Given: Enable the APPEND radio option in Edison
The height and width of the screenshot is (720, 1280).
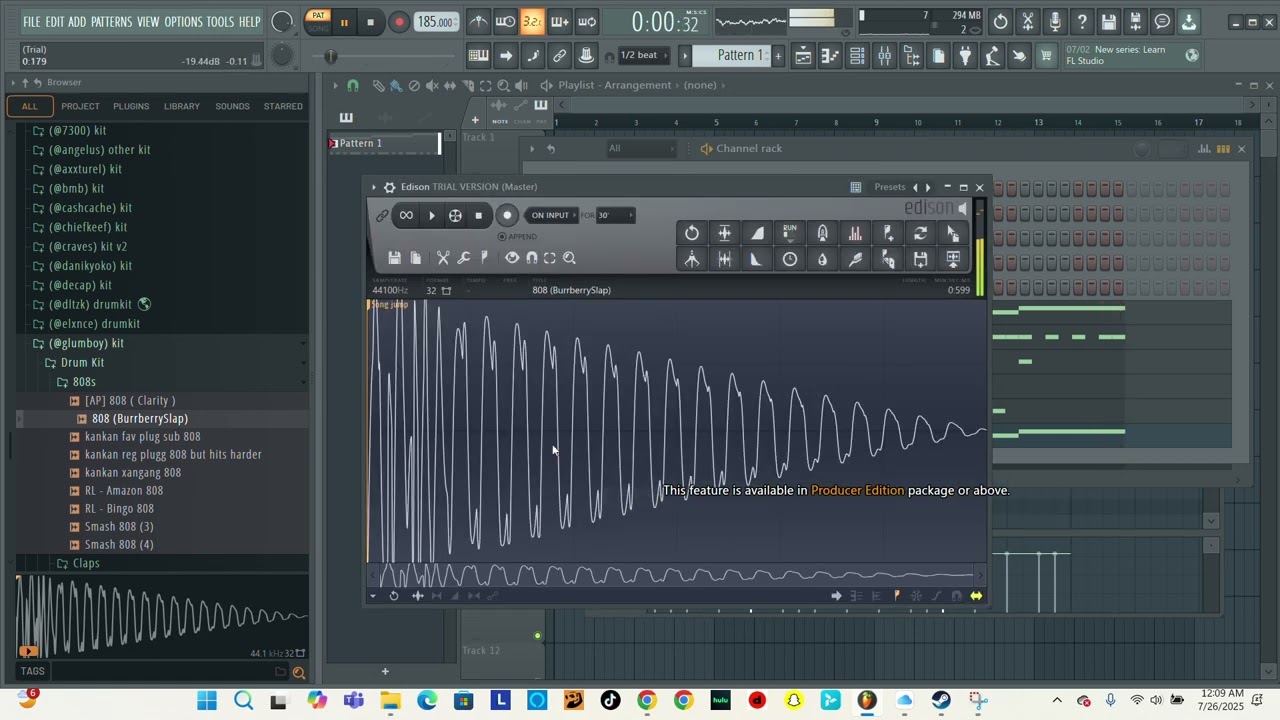Looking at the screenshot, I should (502, 237).
